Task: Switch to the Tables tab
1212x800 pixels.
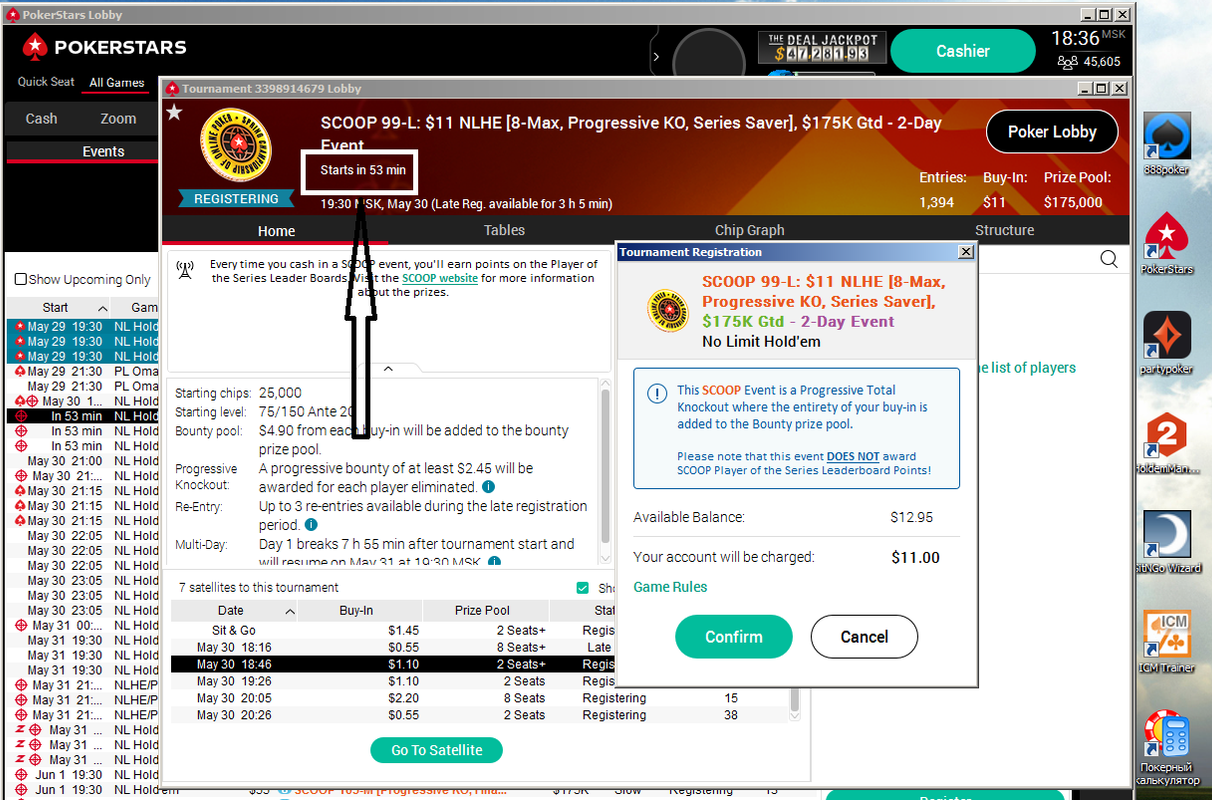Action: click(504, 230)
